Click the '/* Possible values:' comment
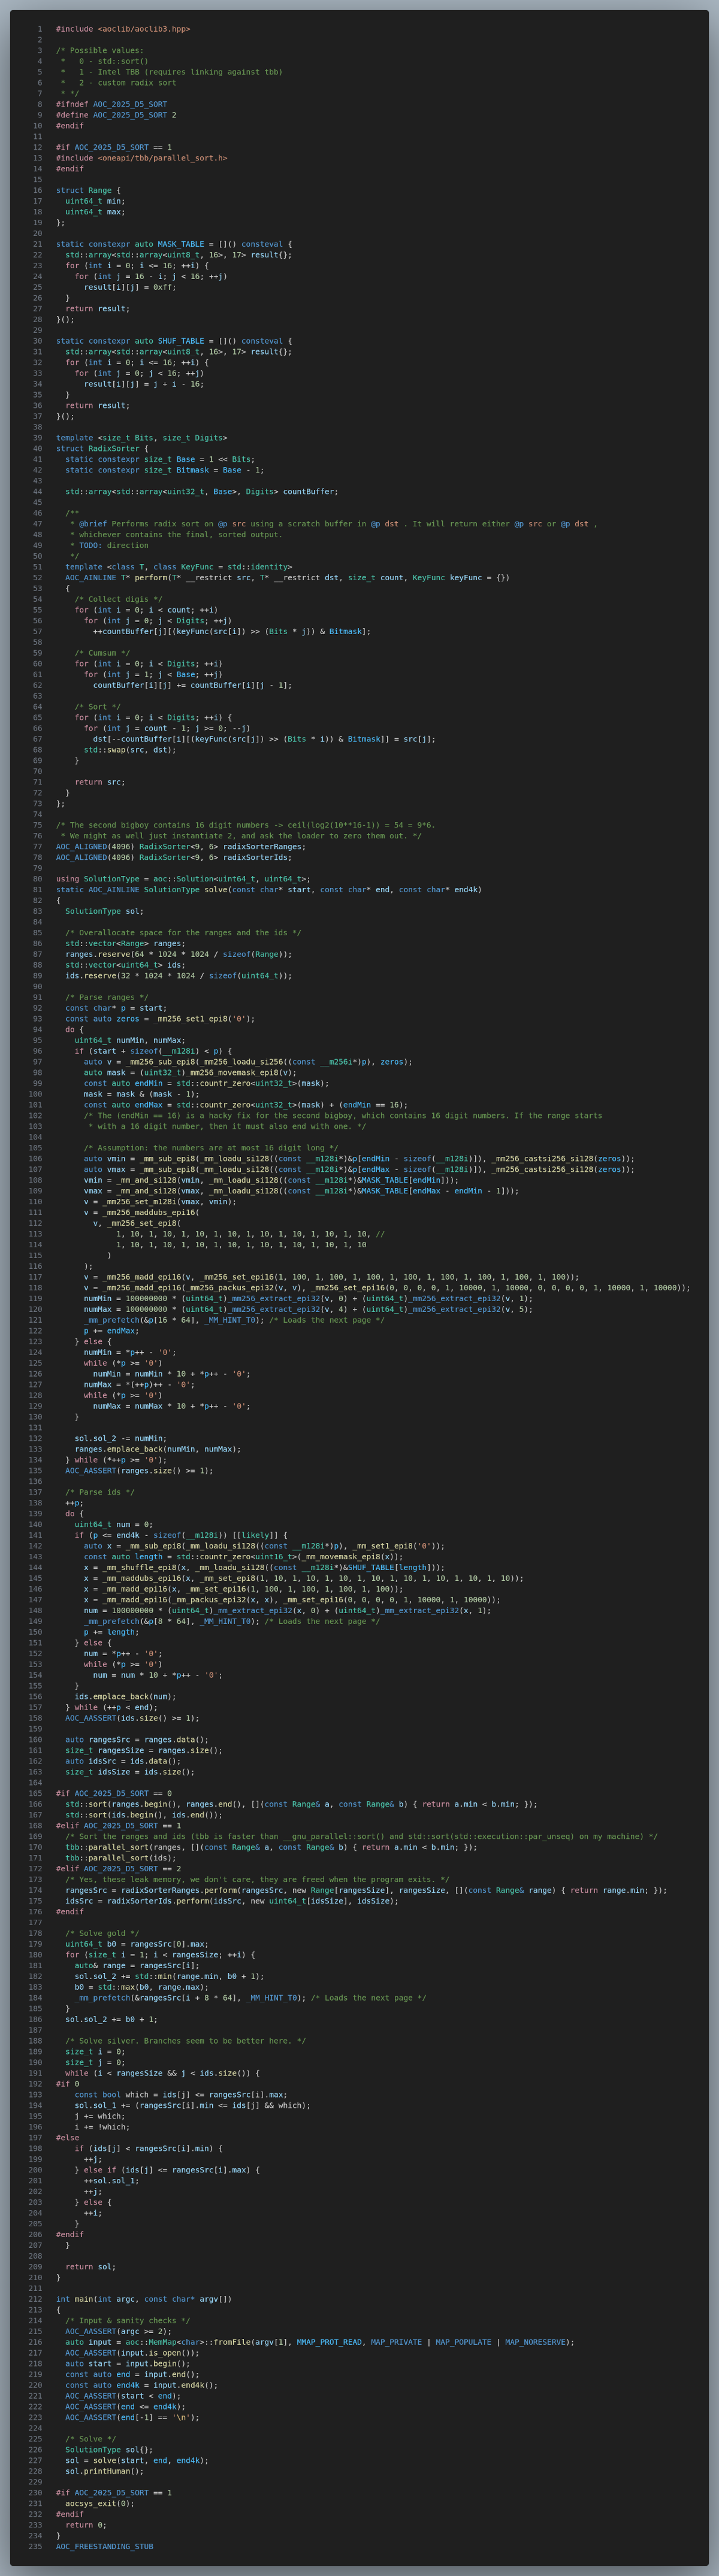719x2576 pixels. tap(99, 51)
